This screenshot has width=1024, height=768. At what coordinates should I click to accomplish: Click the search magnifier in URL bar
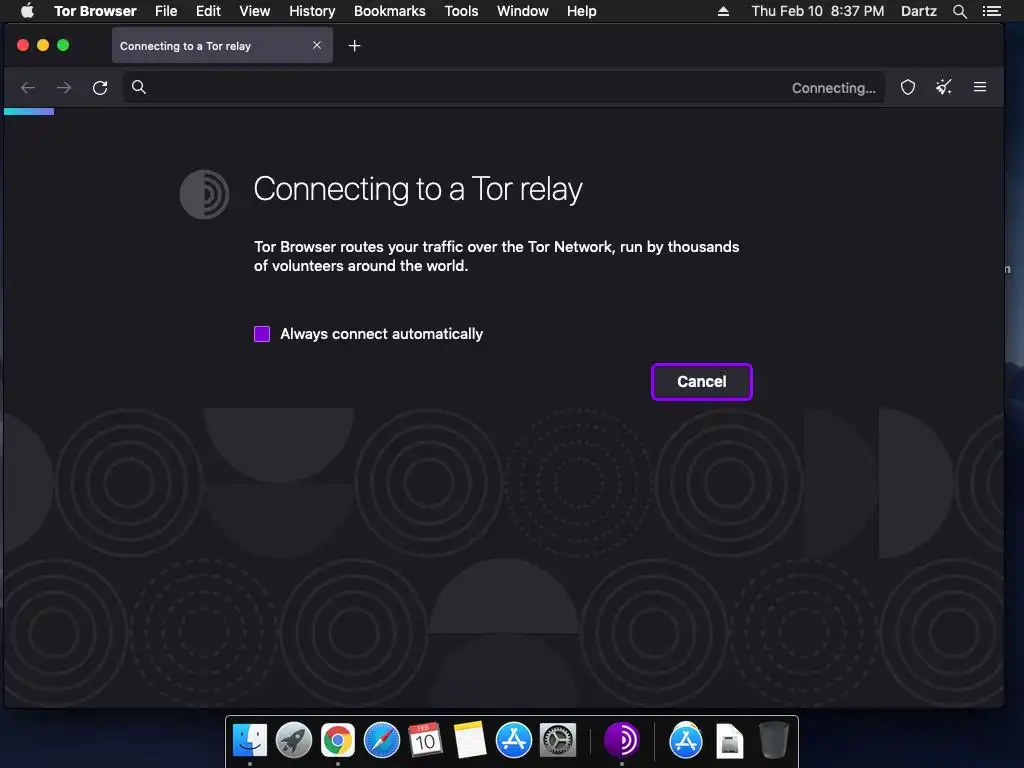coord(138,87)
